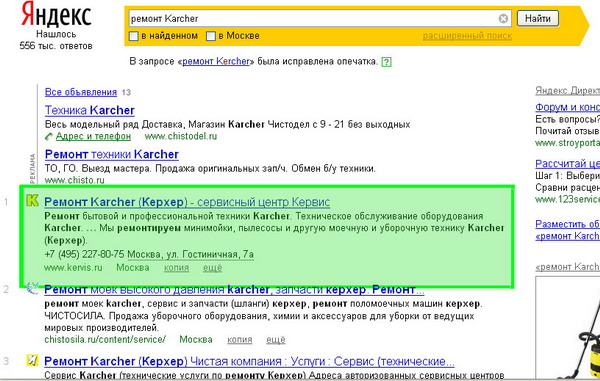Open the 'копия' cached link of the kervis.ru result
This screenshot has height=381, width=600.
click(x=176, y=268)
